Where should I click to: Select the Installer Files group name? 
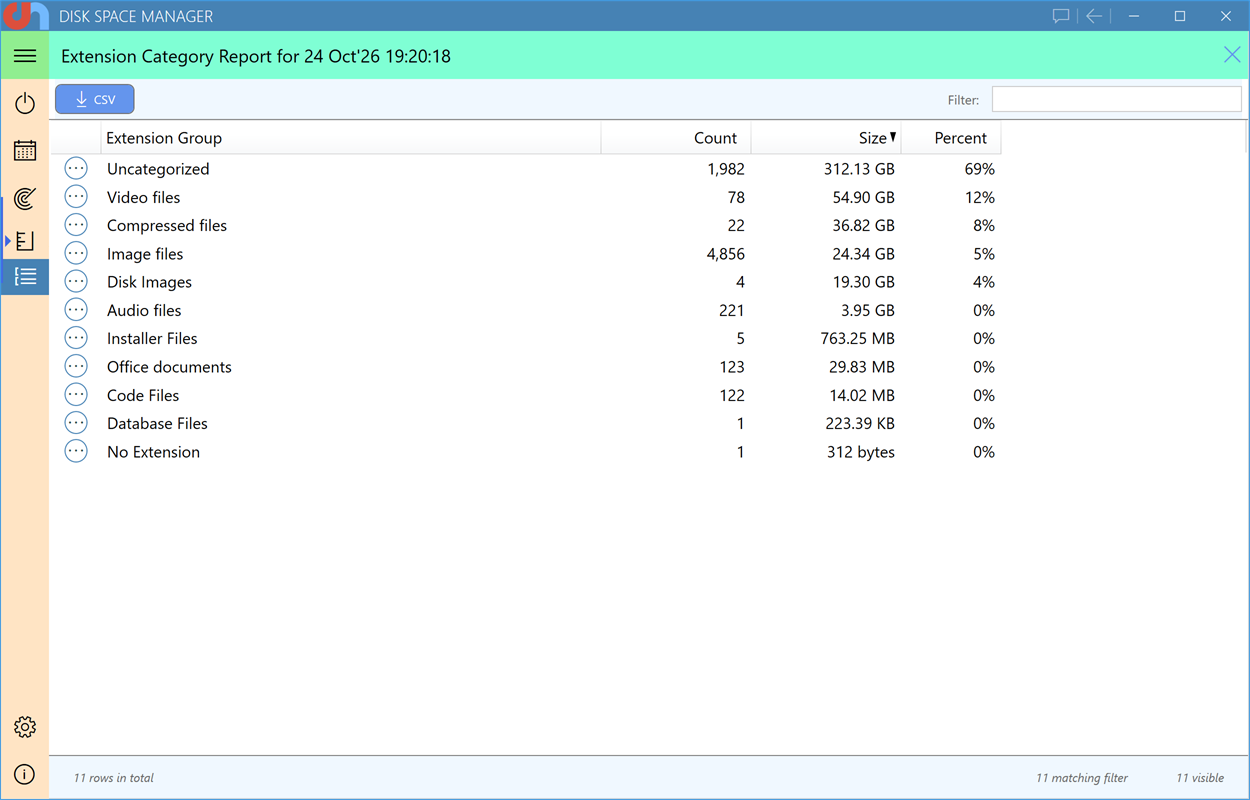[x=152, y=338]
